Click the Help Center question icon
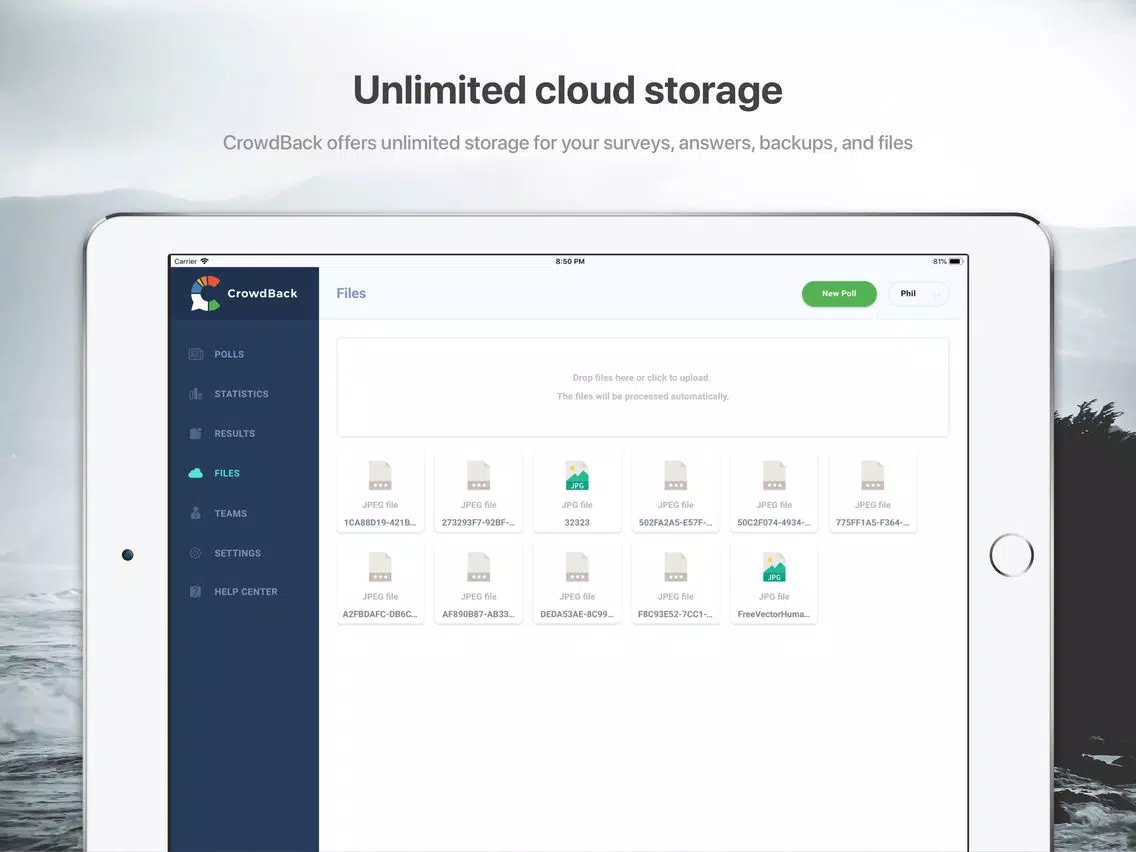The height and width of the screenshot is (852, 1136). tap(196, 592)
